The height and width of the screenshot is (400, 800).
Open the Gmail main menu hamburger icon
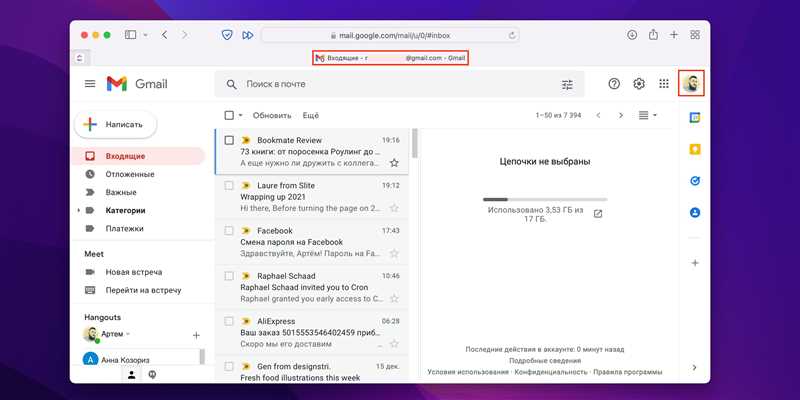[x=90, y=84]
